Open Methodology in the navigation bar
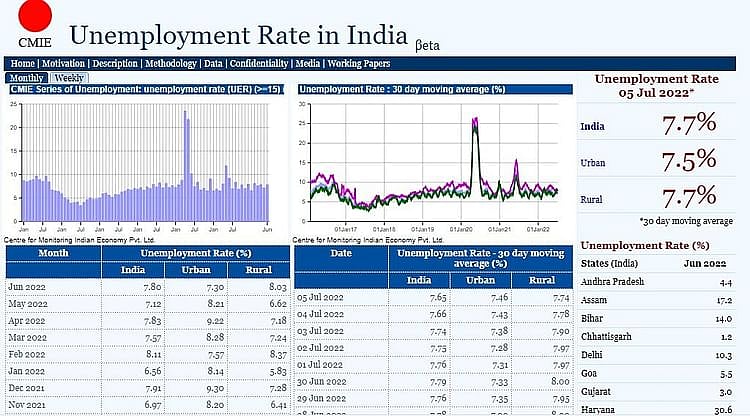750x416 pixels. click(171, 64)
